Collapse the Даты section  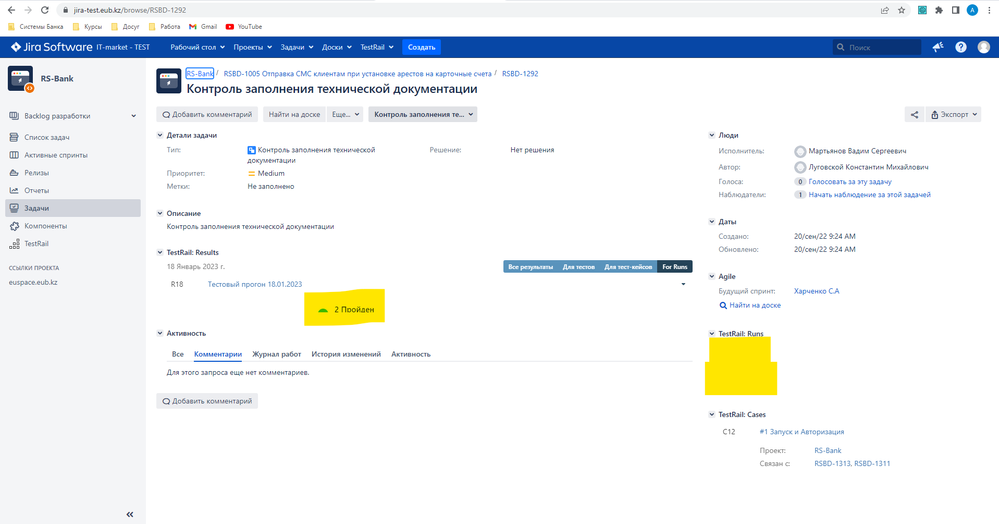tap(712, 222)
